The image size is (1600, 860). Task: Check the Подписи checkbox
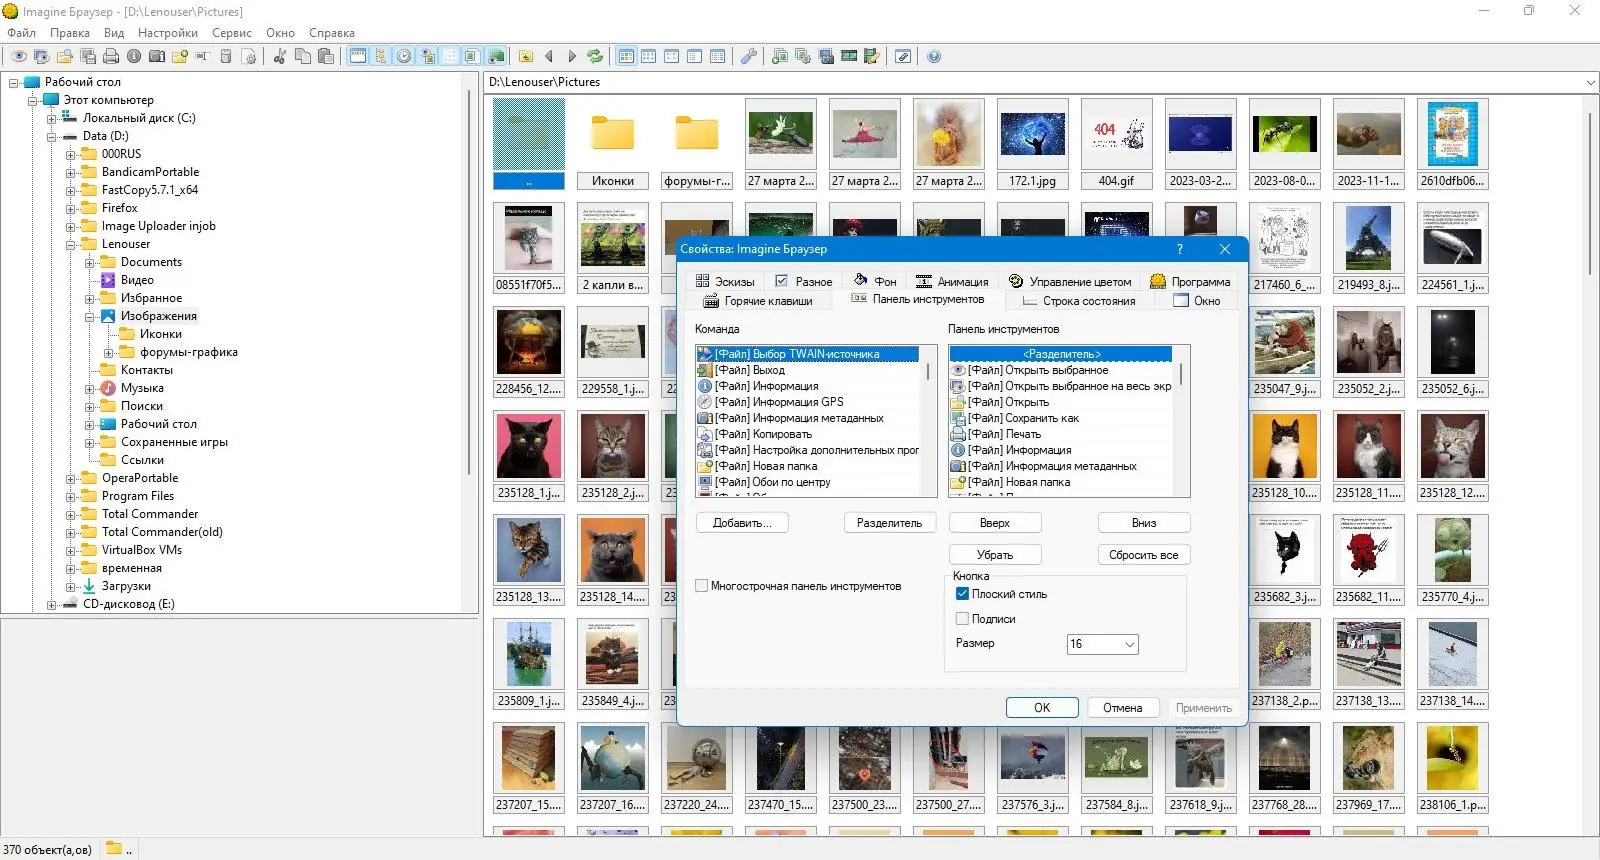coord(963,619)
